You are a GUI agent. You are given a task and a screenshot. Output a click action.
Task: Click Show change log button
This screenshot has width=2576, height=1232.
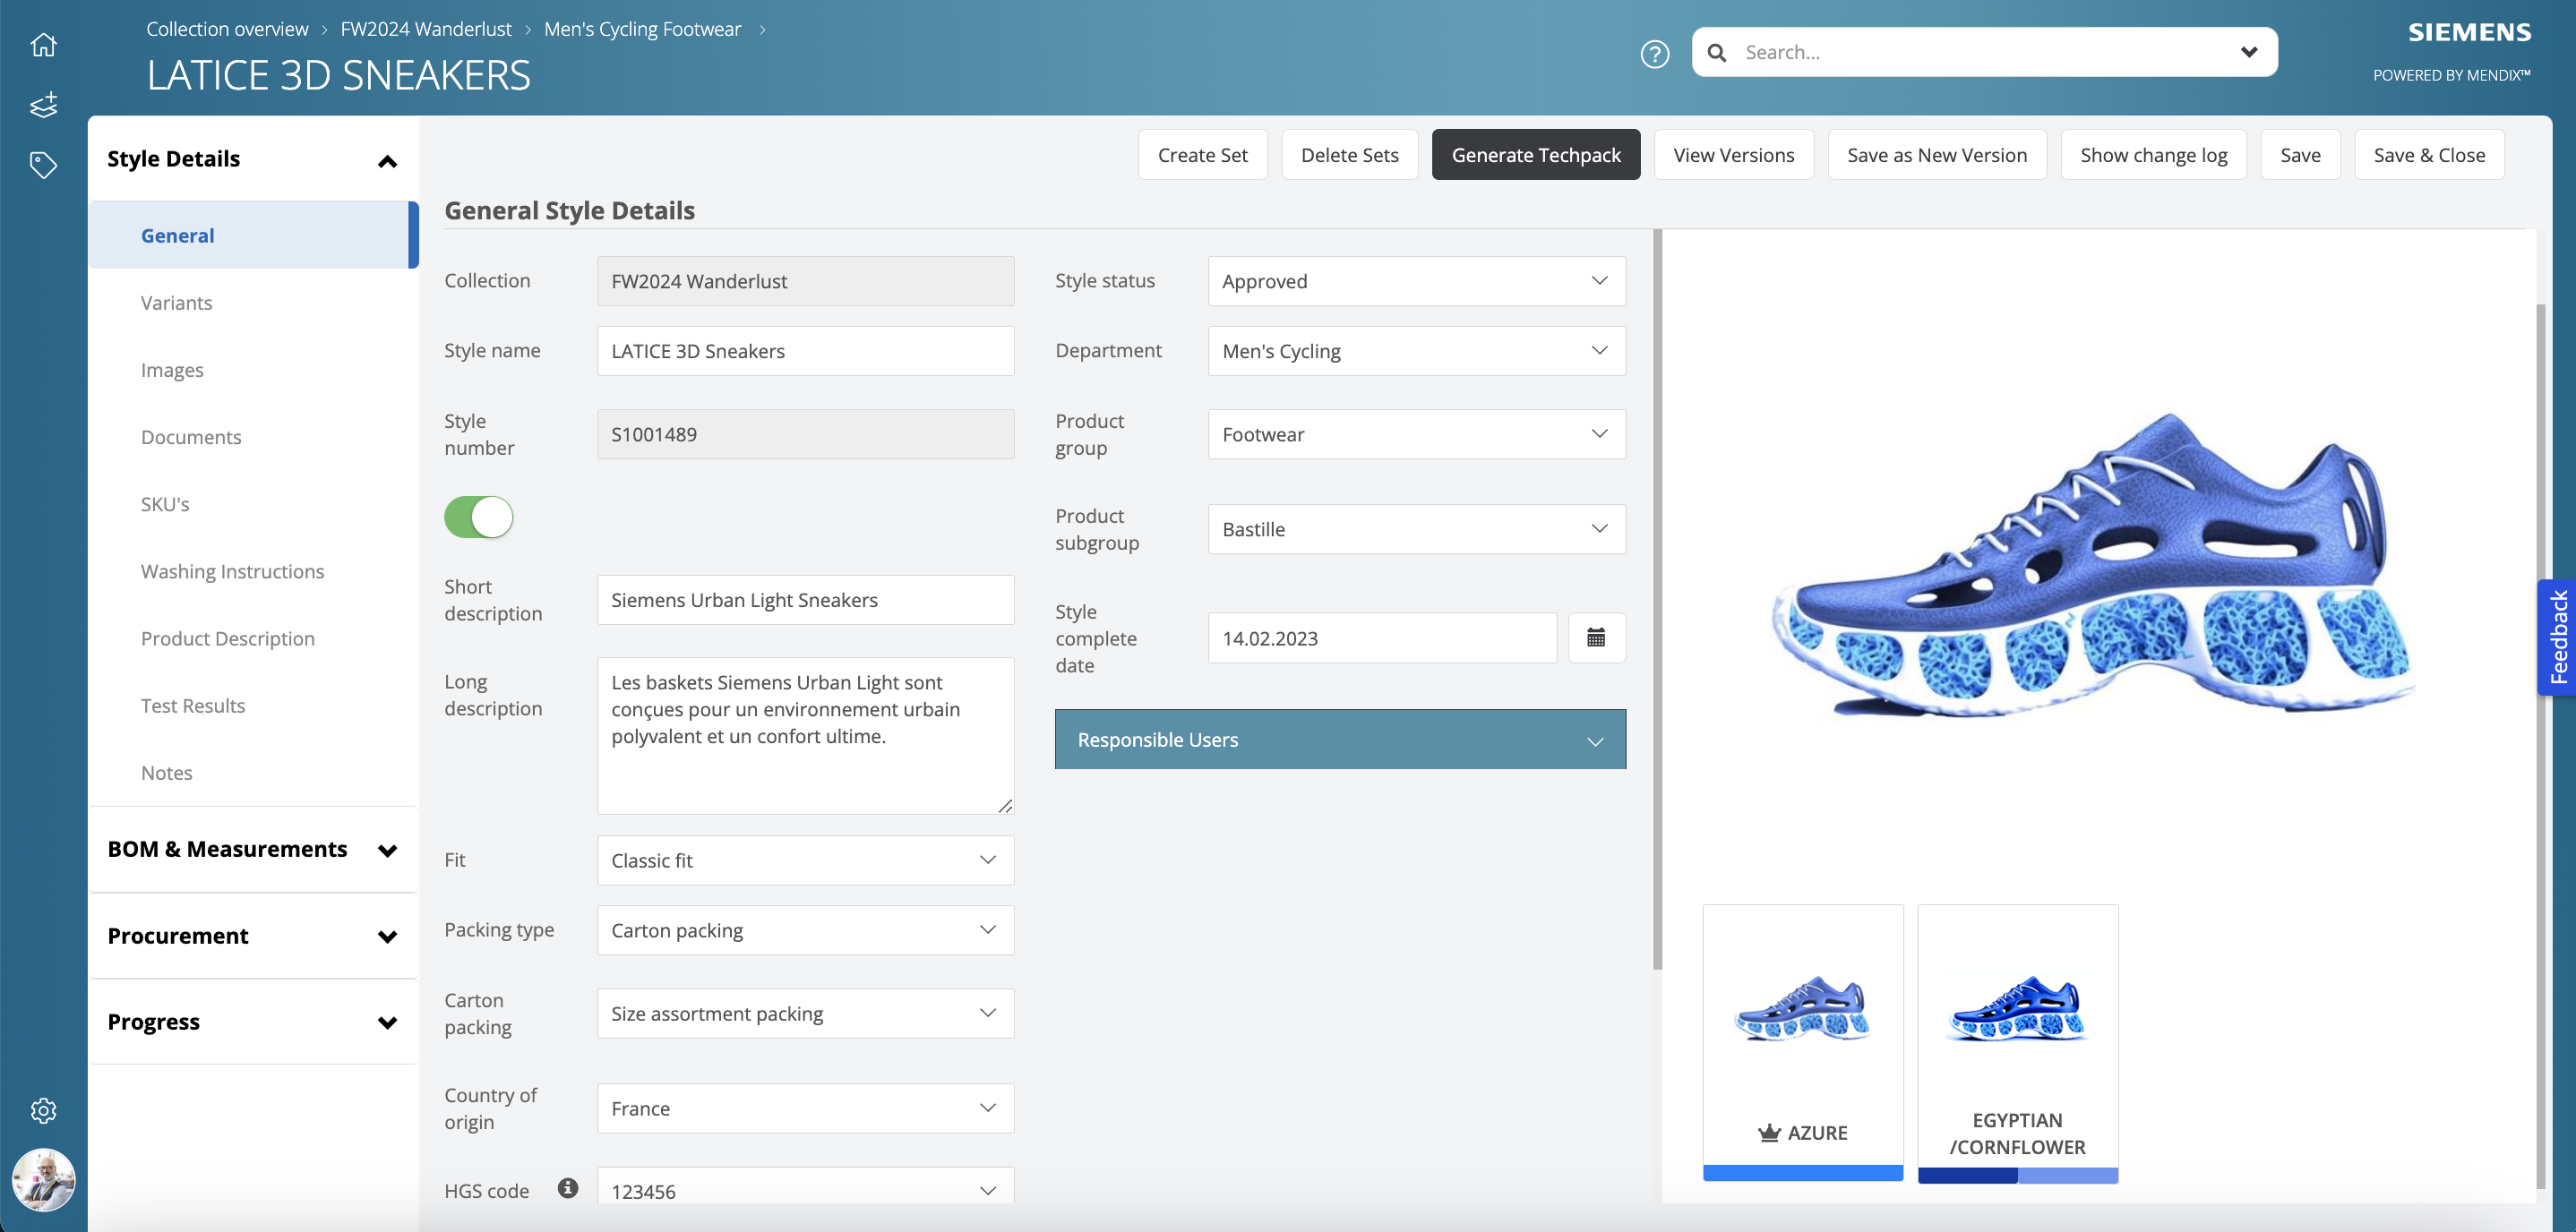click(x=2153, y=154)
